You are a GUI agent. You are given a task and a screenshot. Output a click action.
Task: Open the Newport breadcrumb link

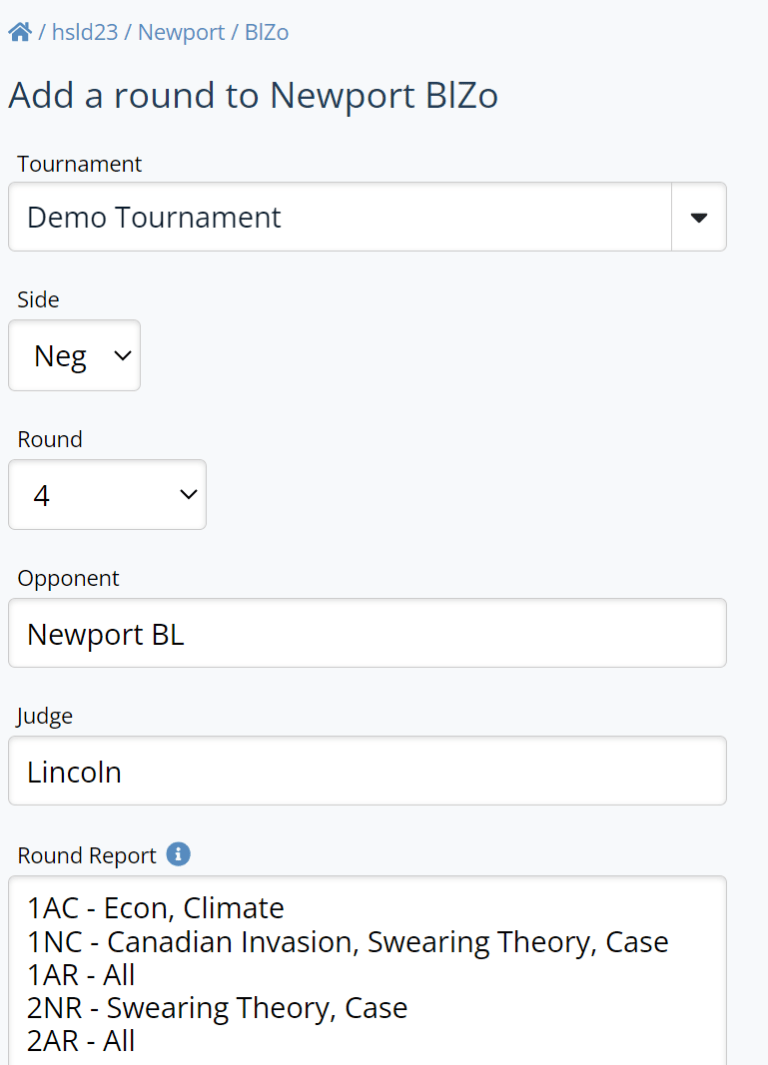[181, 32]
